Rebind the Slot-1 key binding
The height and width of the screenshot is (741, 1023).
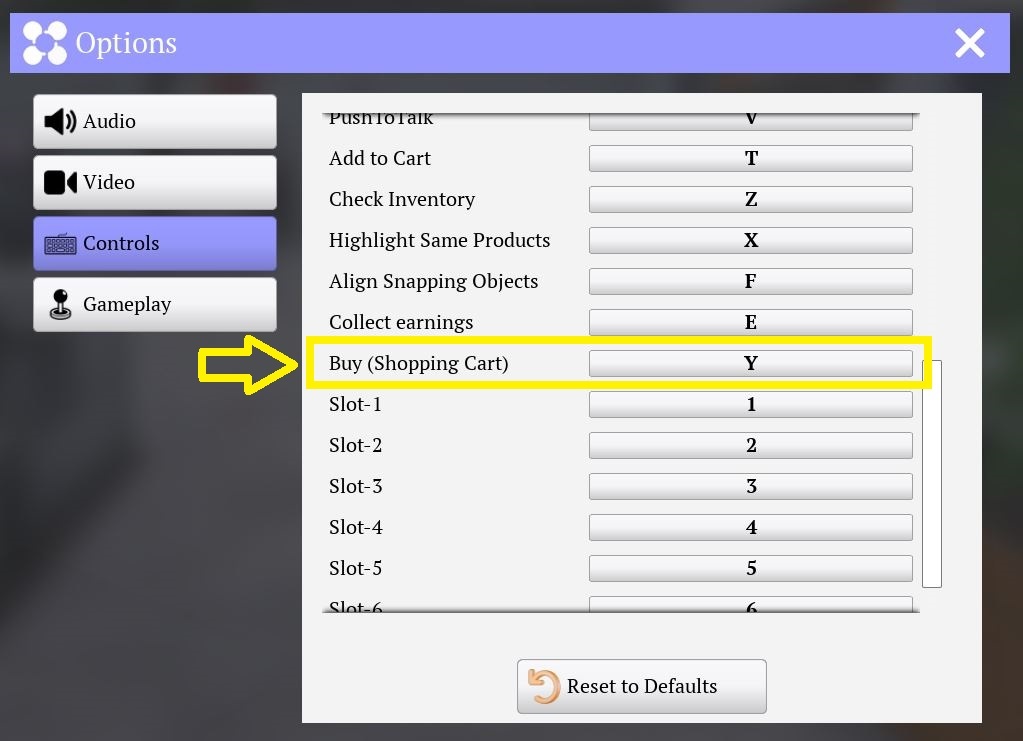[750, 404]
